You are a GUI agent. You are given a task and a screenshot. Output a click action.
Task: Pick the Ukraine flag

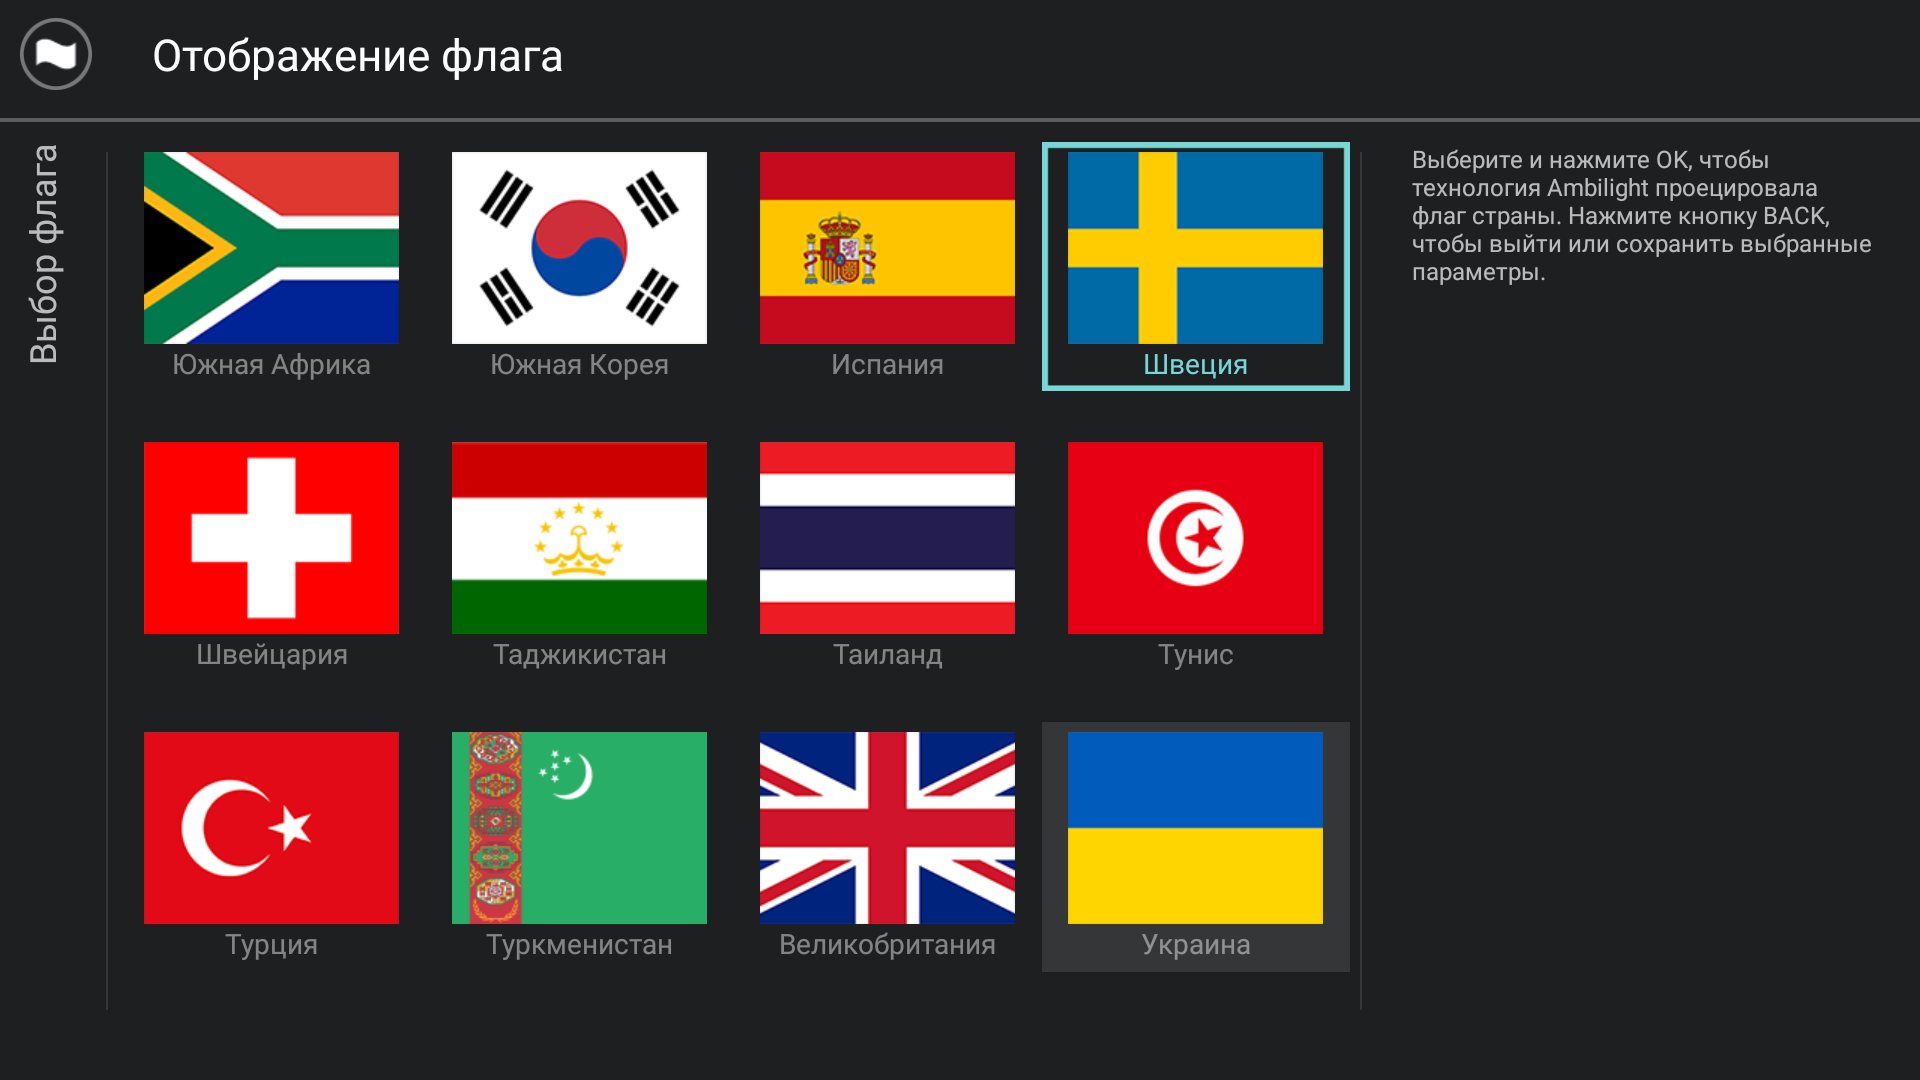click(x=1195, y=828)
